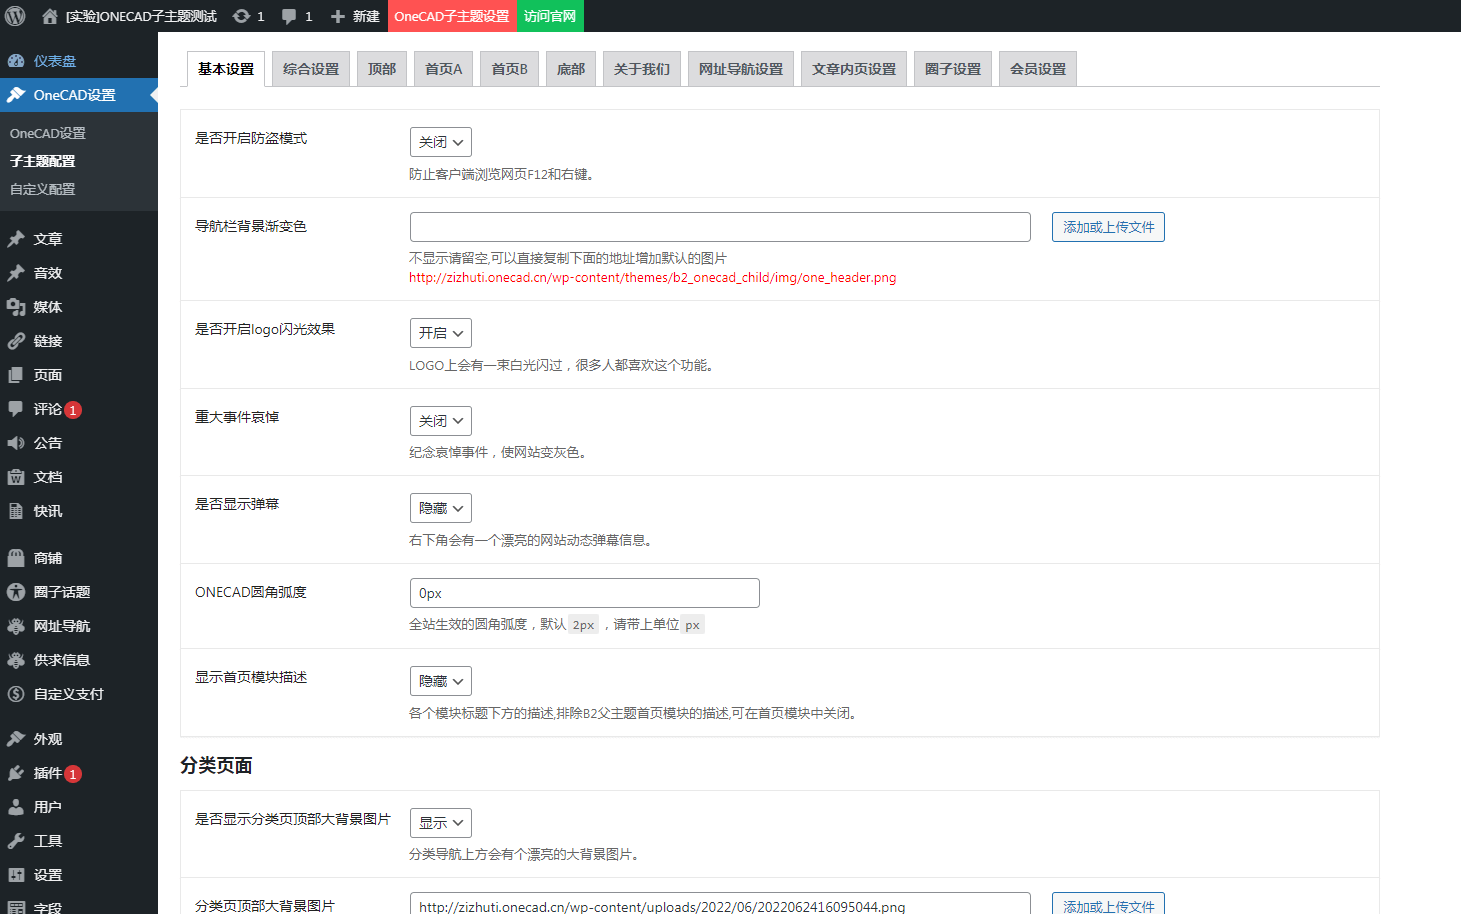Image resolution: width=1461 pixels, height=914 pixels.
Task: Click the 评论 red count badge
Action: [73, 410]
